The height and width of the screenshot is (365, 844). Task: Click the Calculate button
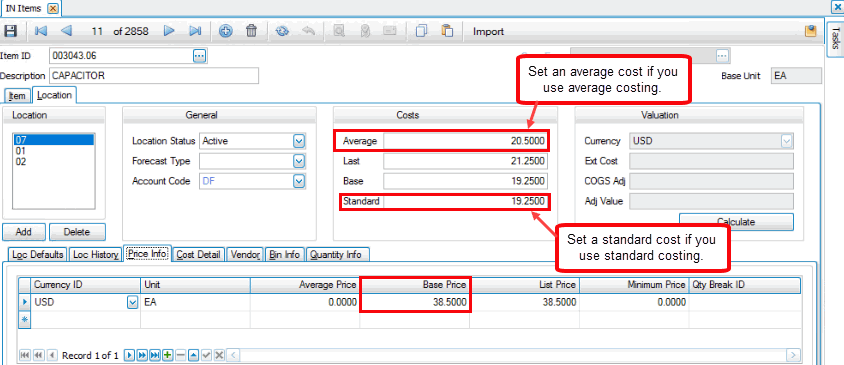[x=736, y=221]
